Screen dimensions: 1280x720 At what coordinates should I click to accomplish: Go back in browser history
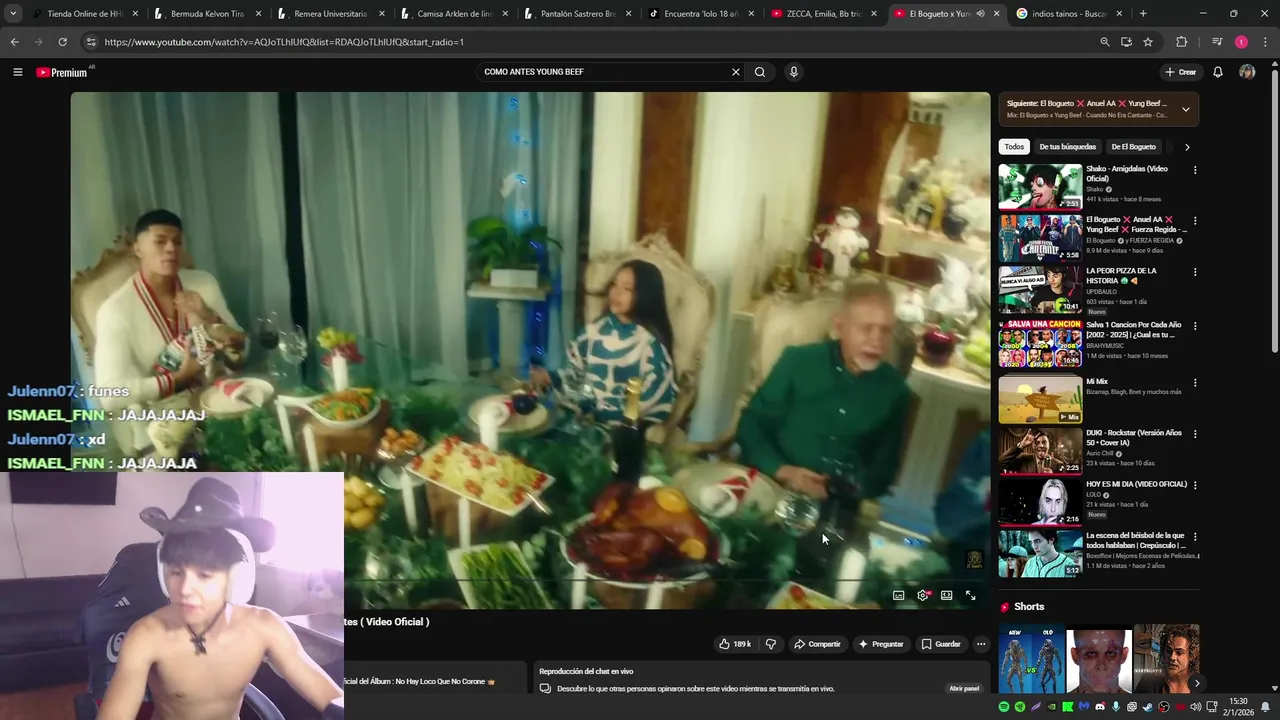14,42
